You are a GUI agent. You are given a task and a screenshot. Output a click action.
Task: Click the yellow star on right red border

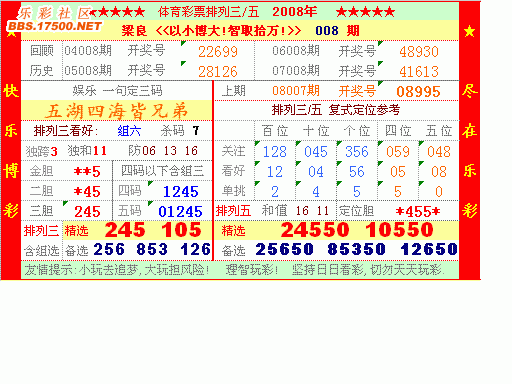coord(469,31)
